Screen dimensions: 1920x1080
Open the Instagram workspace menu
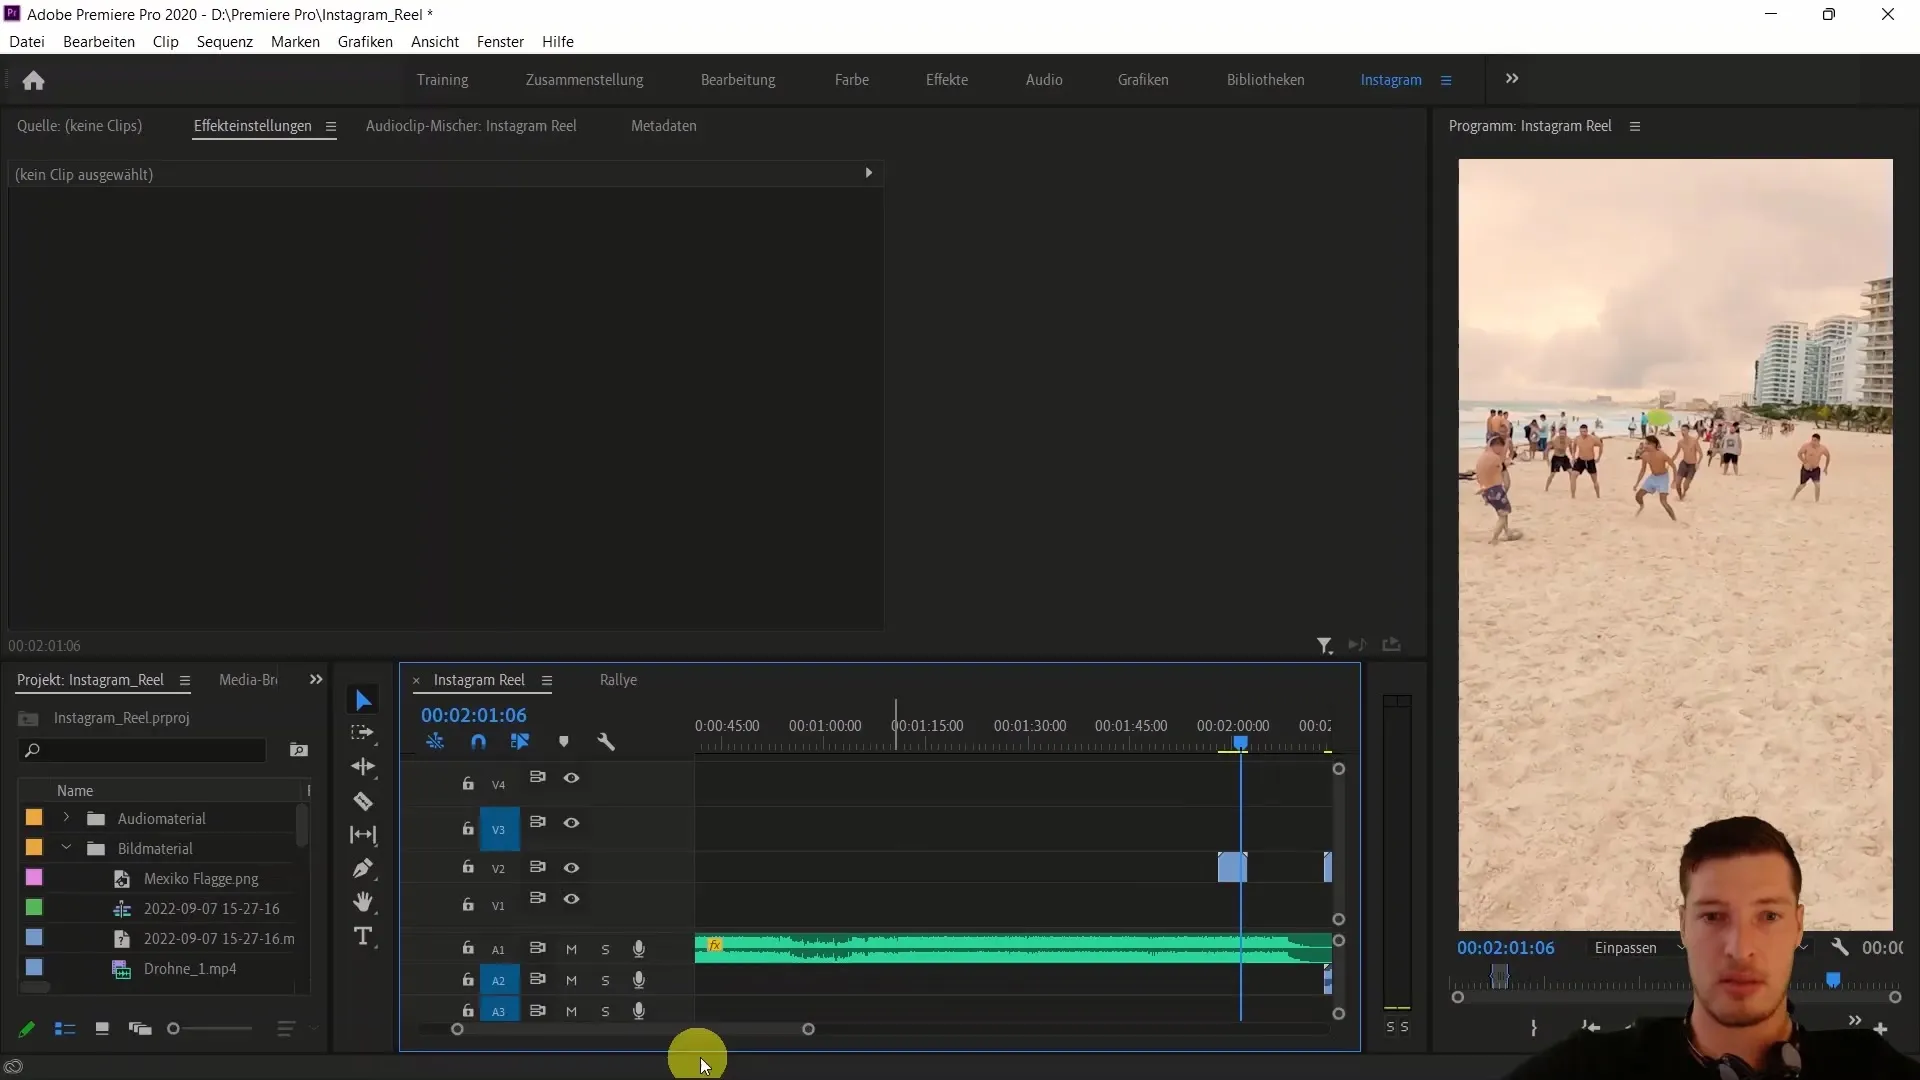pyautogui.click(x=1445, y=80)
